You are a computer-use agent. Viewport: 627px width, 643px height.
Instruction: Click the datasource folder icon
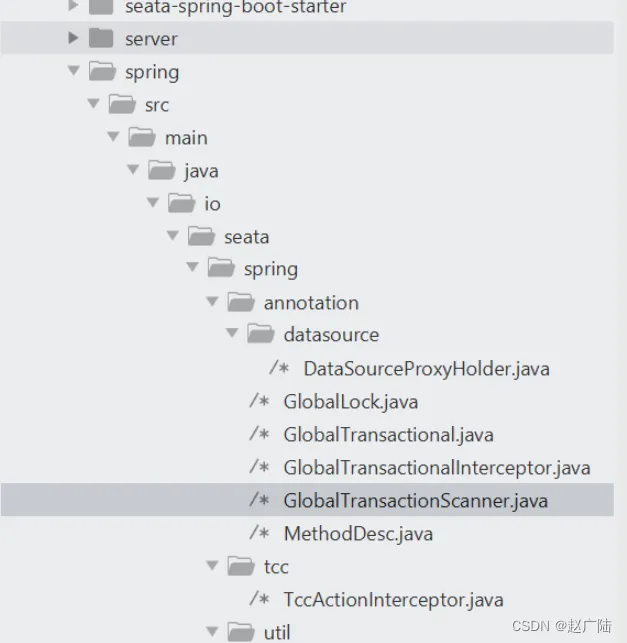tap(260, 333)
